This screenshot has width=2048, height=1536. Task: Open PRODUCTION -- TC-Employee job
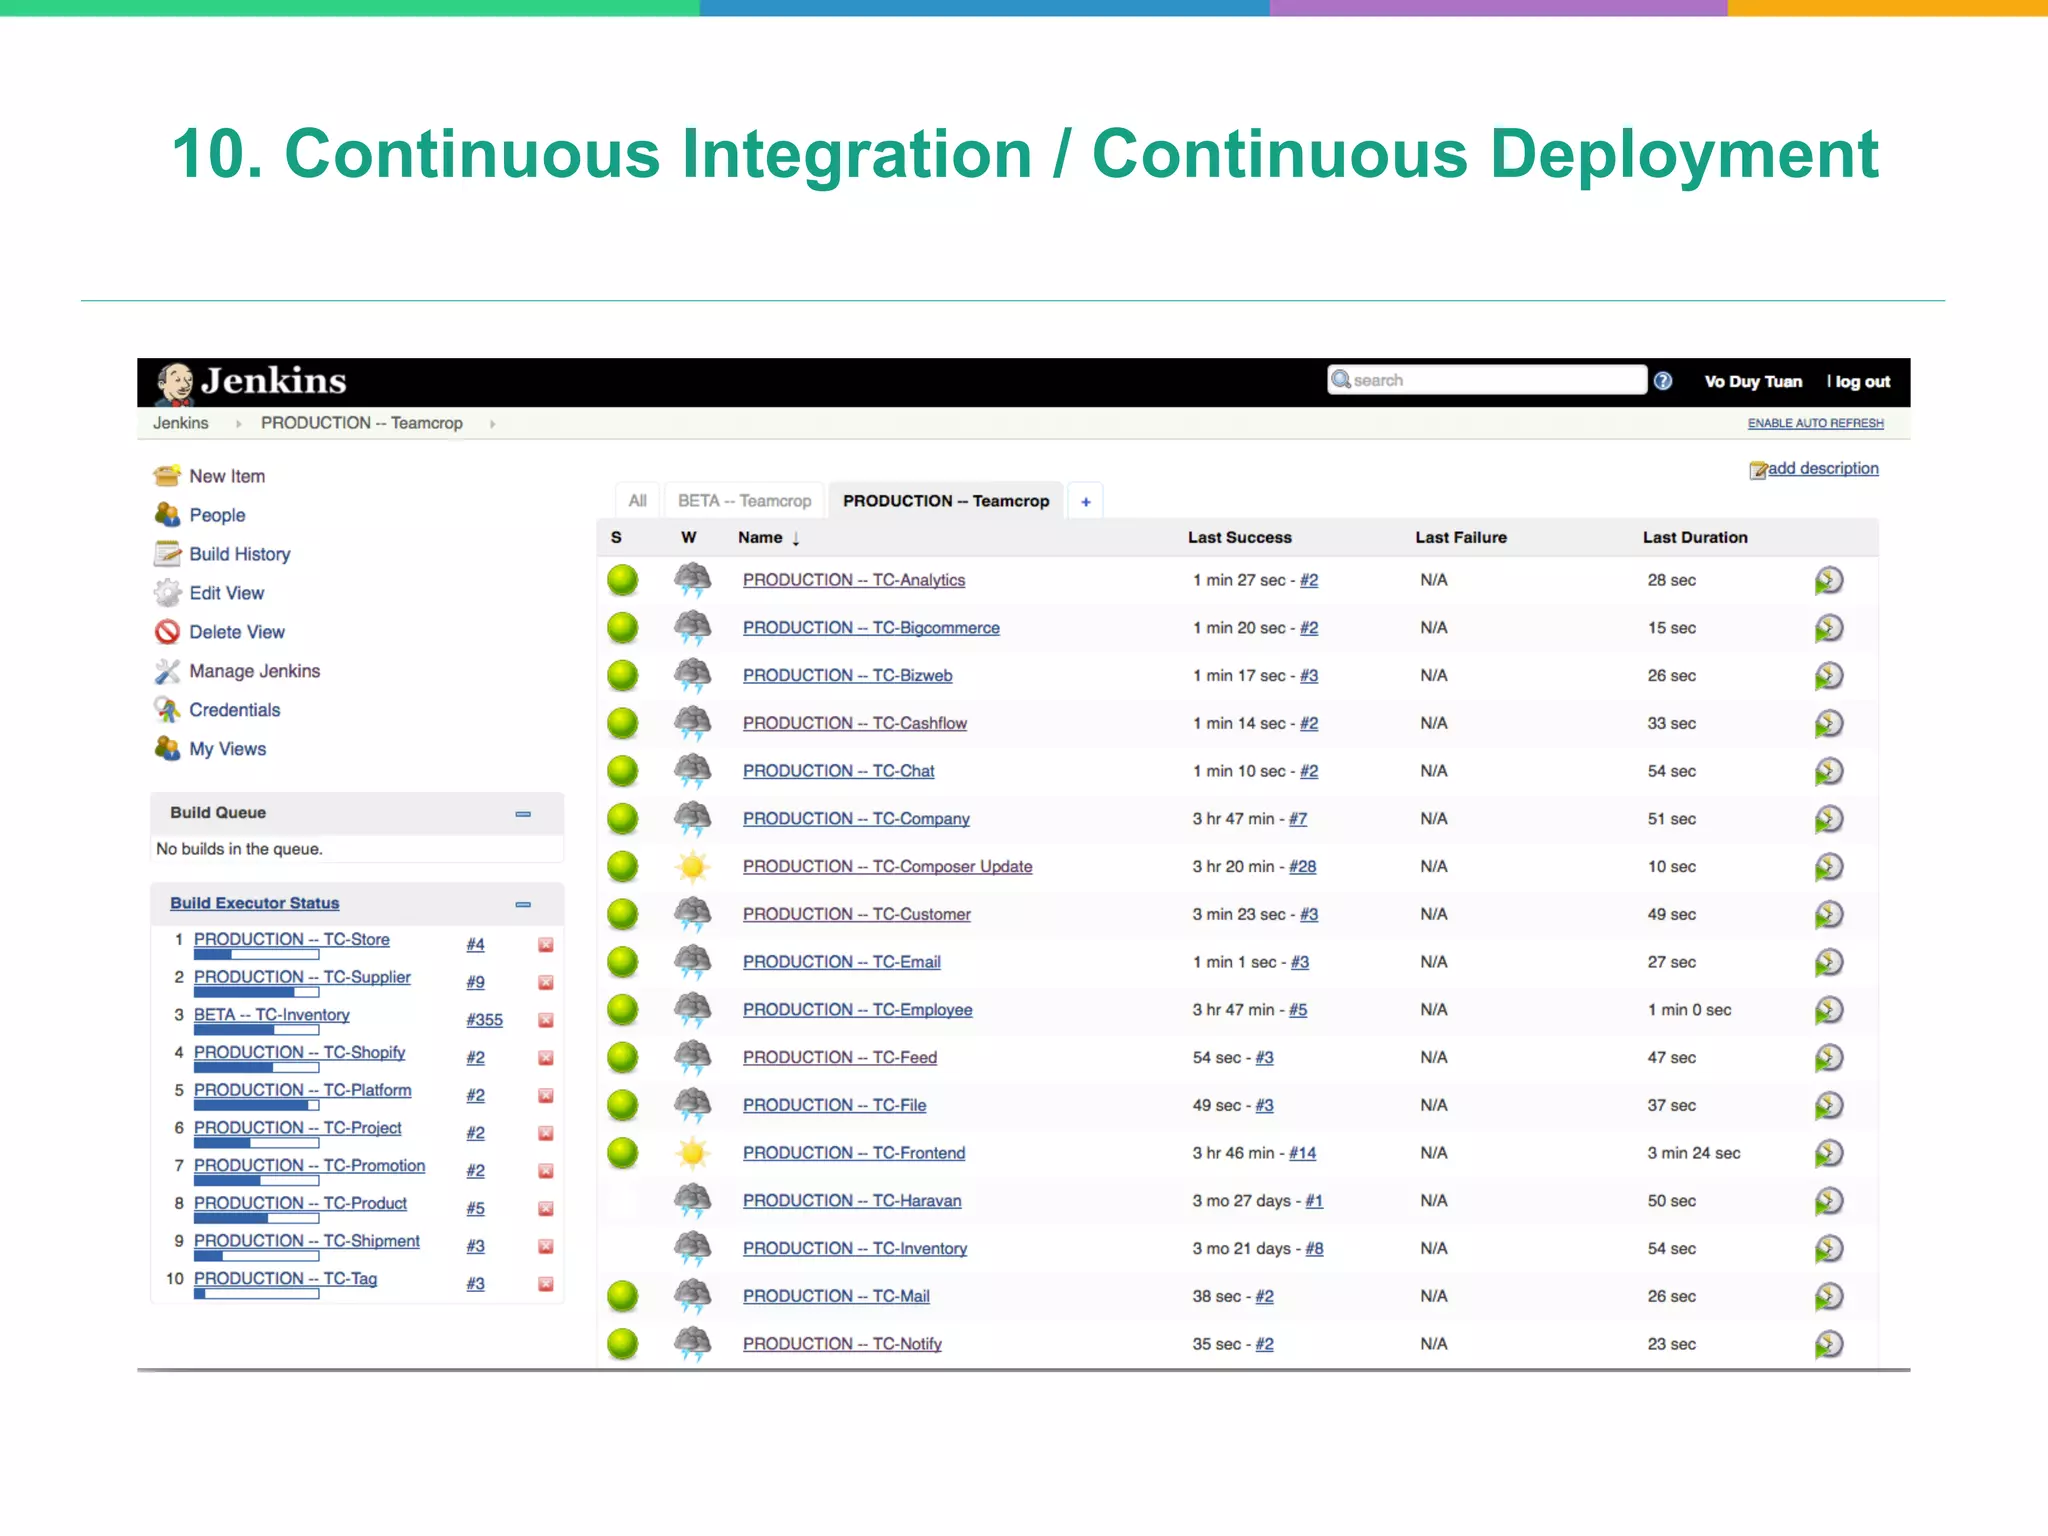(857, 1010)
